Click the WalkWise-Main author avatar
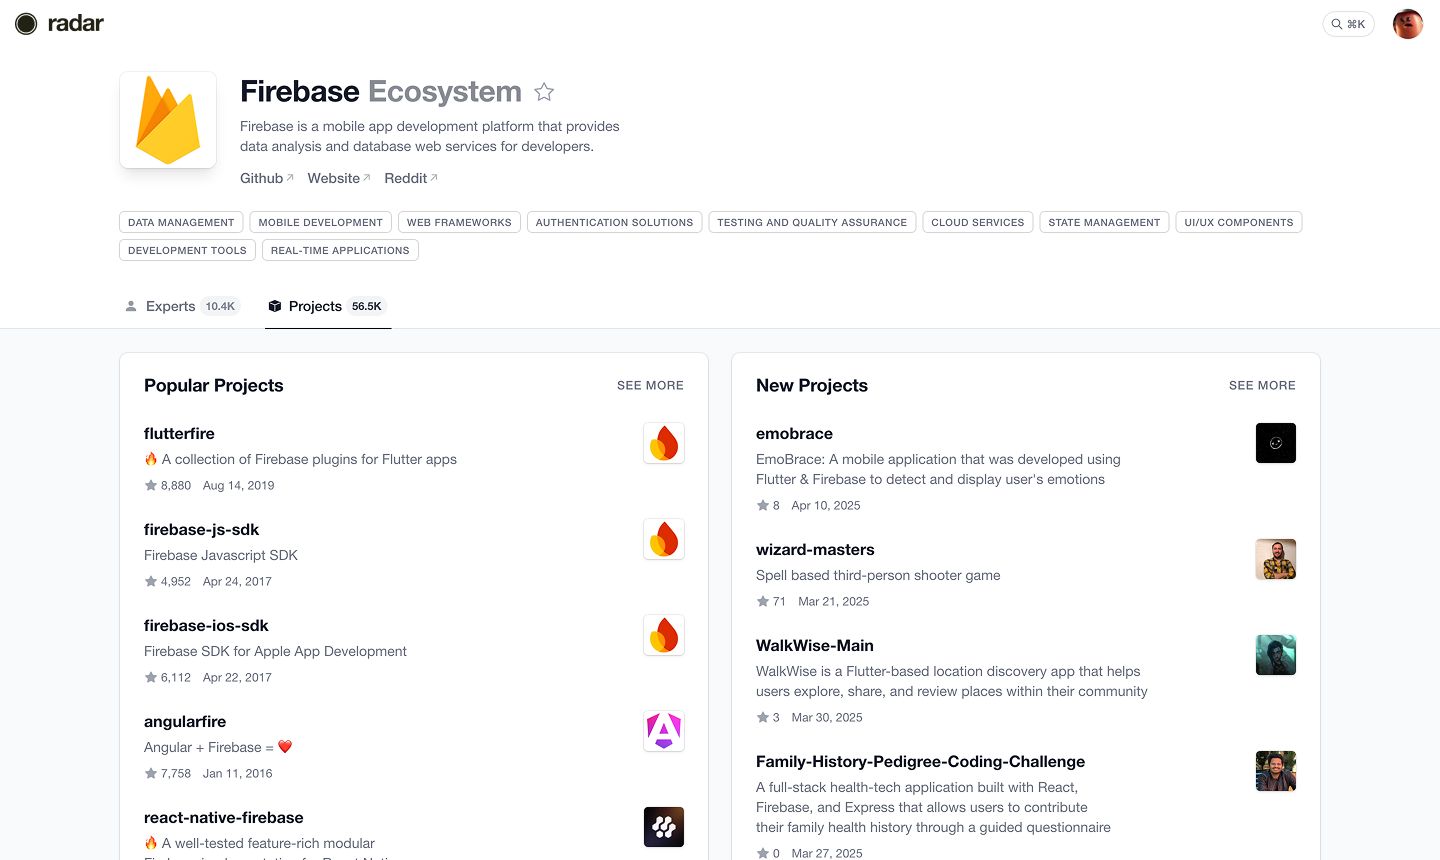The width and height of the screenshot is (1440, 860). [1276, 655]
